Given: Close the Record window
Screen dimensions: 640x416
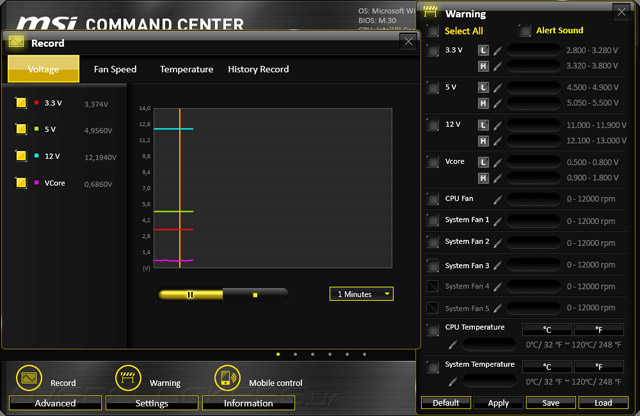Looking at the screenshot, I should [x=409, y=41].
